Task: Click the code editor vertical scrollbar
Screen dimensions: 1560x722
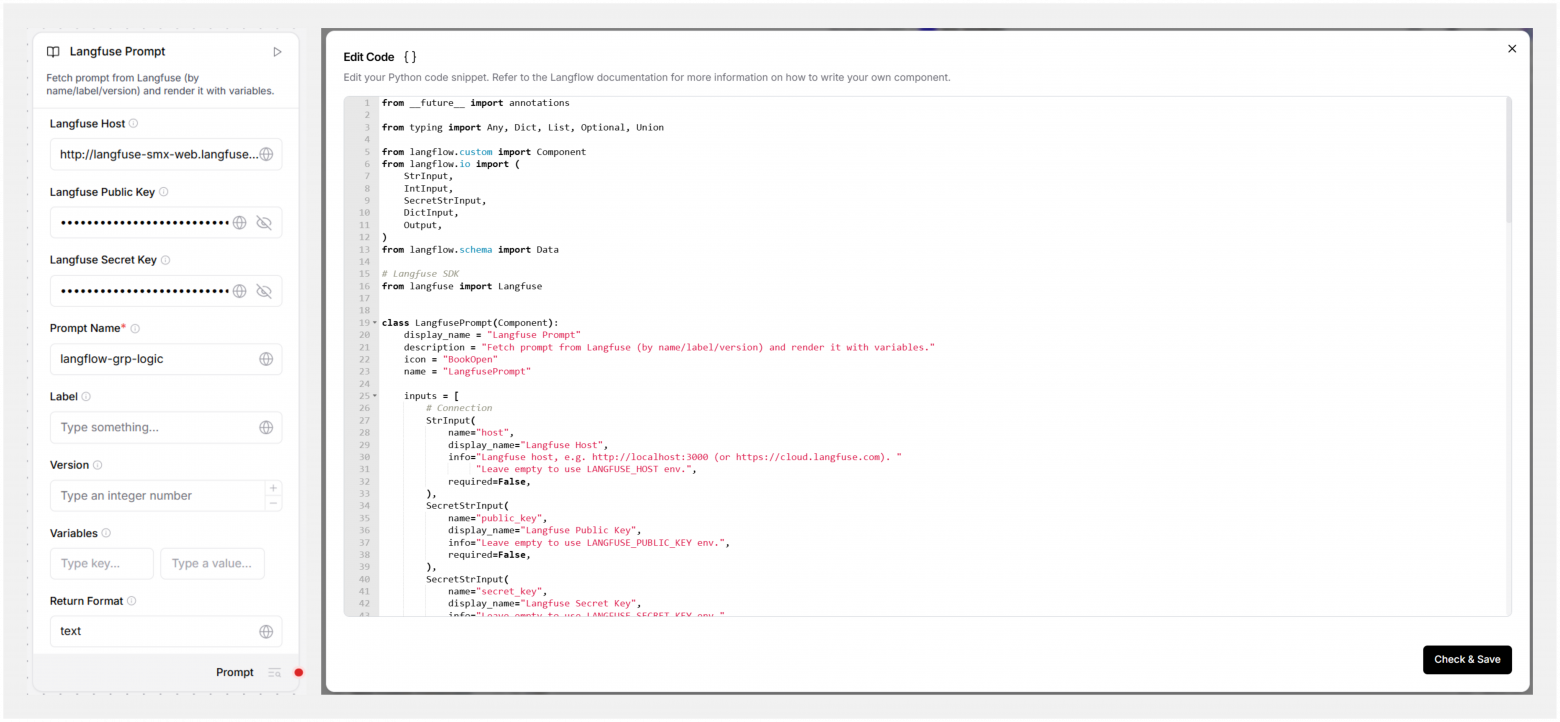Action: point(1508,160)
